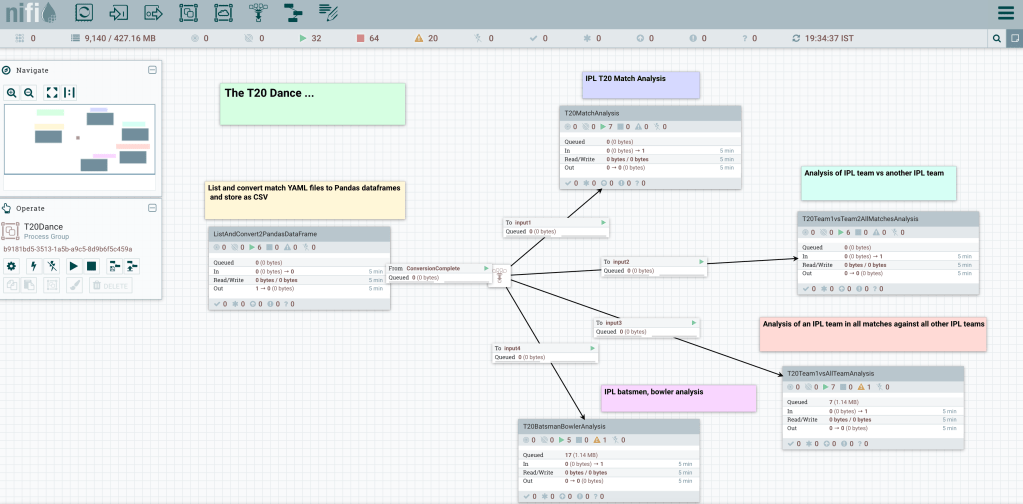Click the Fit view icon in Navigate
Image resolution: width=1023 pixels, height=504 pixels.
click(x=51, y=92)
